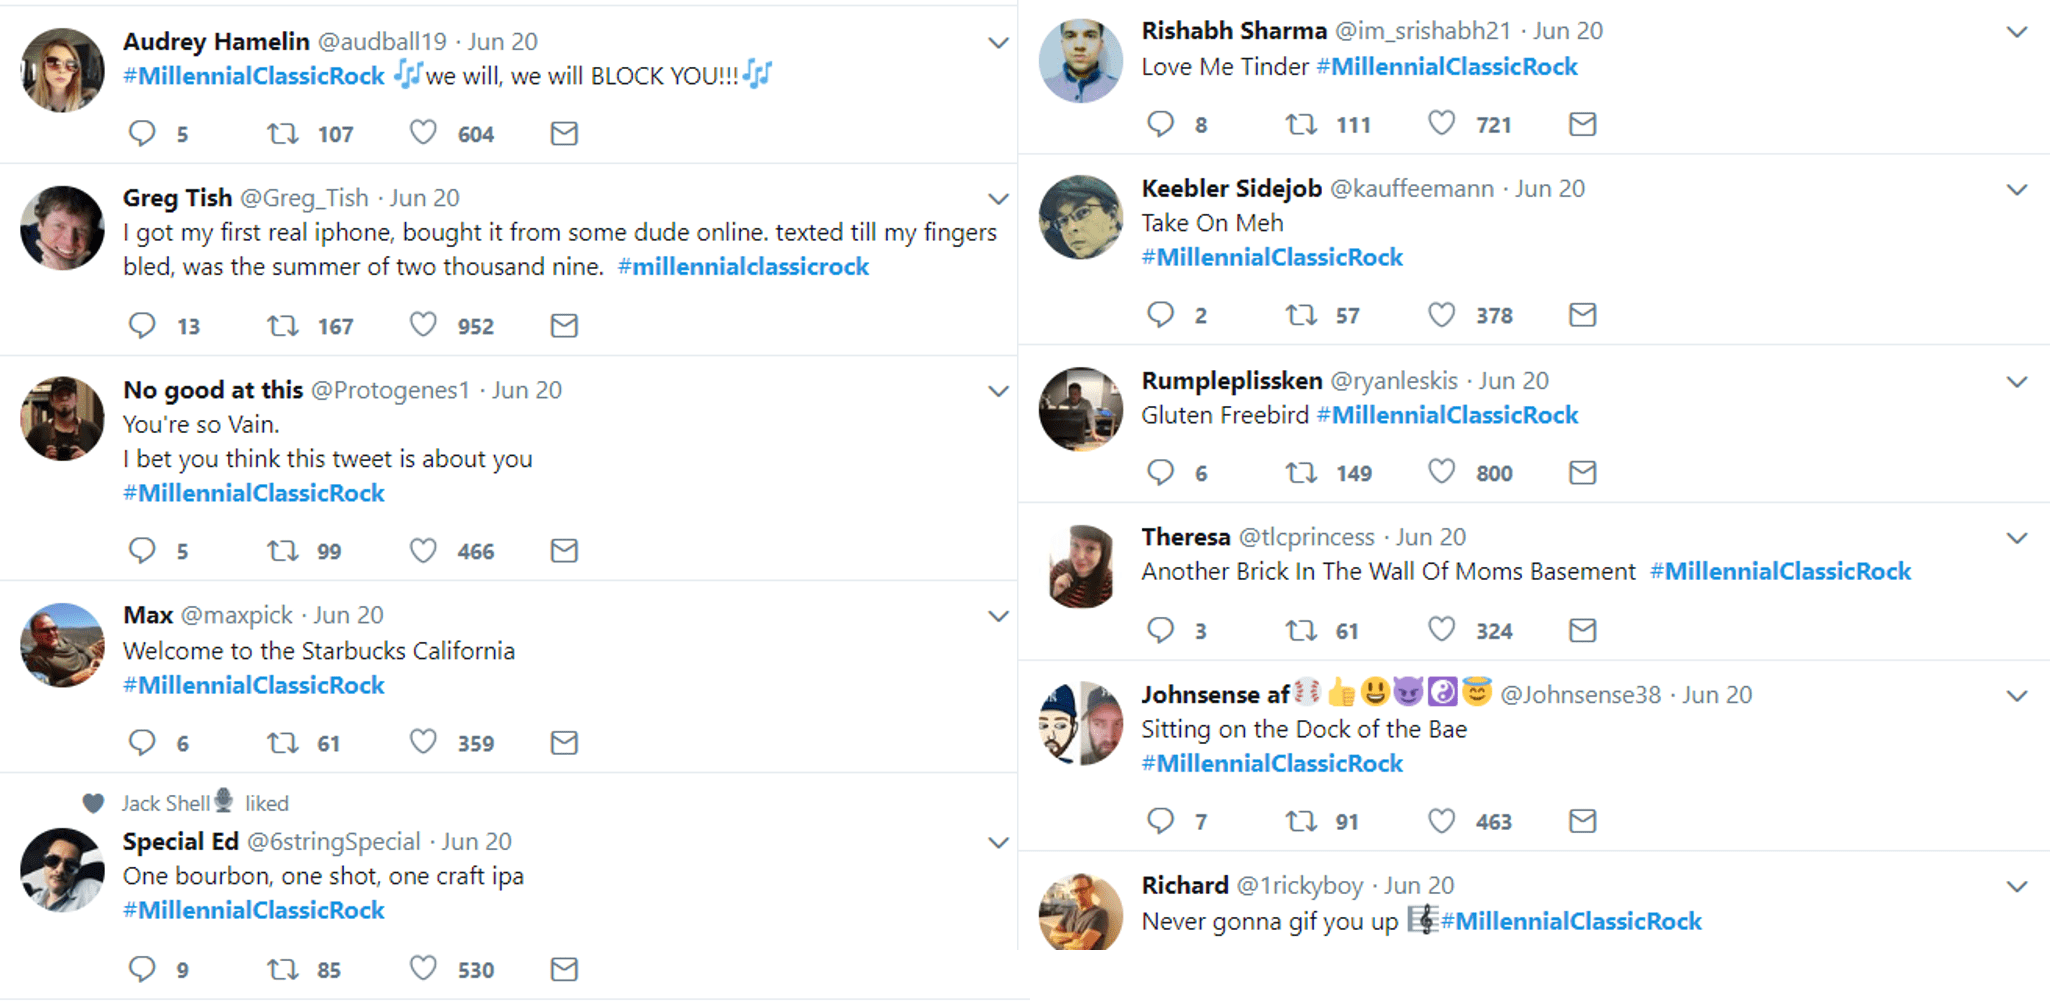
Task: Reply to Rishabh Sharma's Love Me Tinder tweet
Action: 1160,124
